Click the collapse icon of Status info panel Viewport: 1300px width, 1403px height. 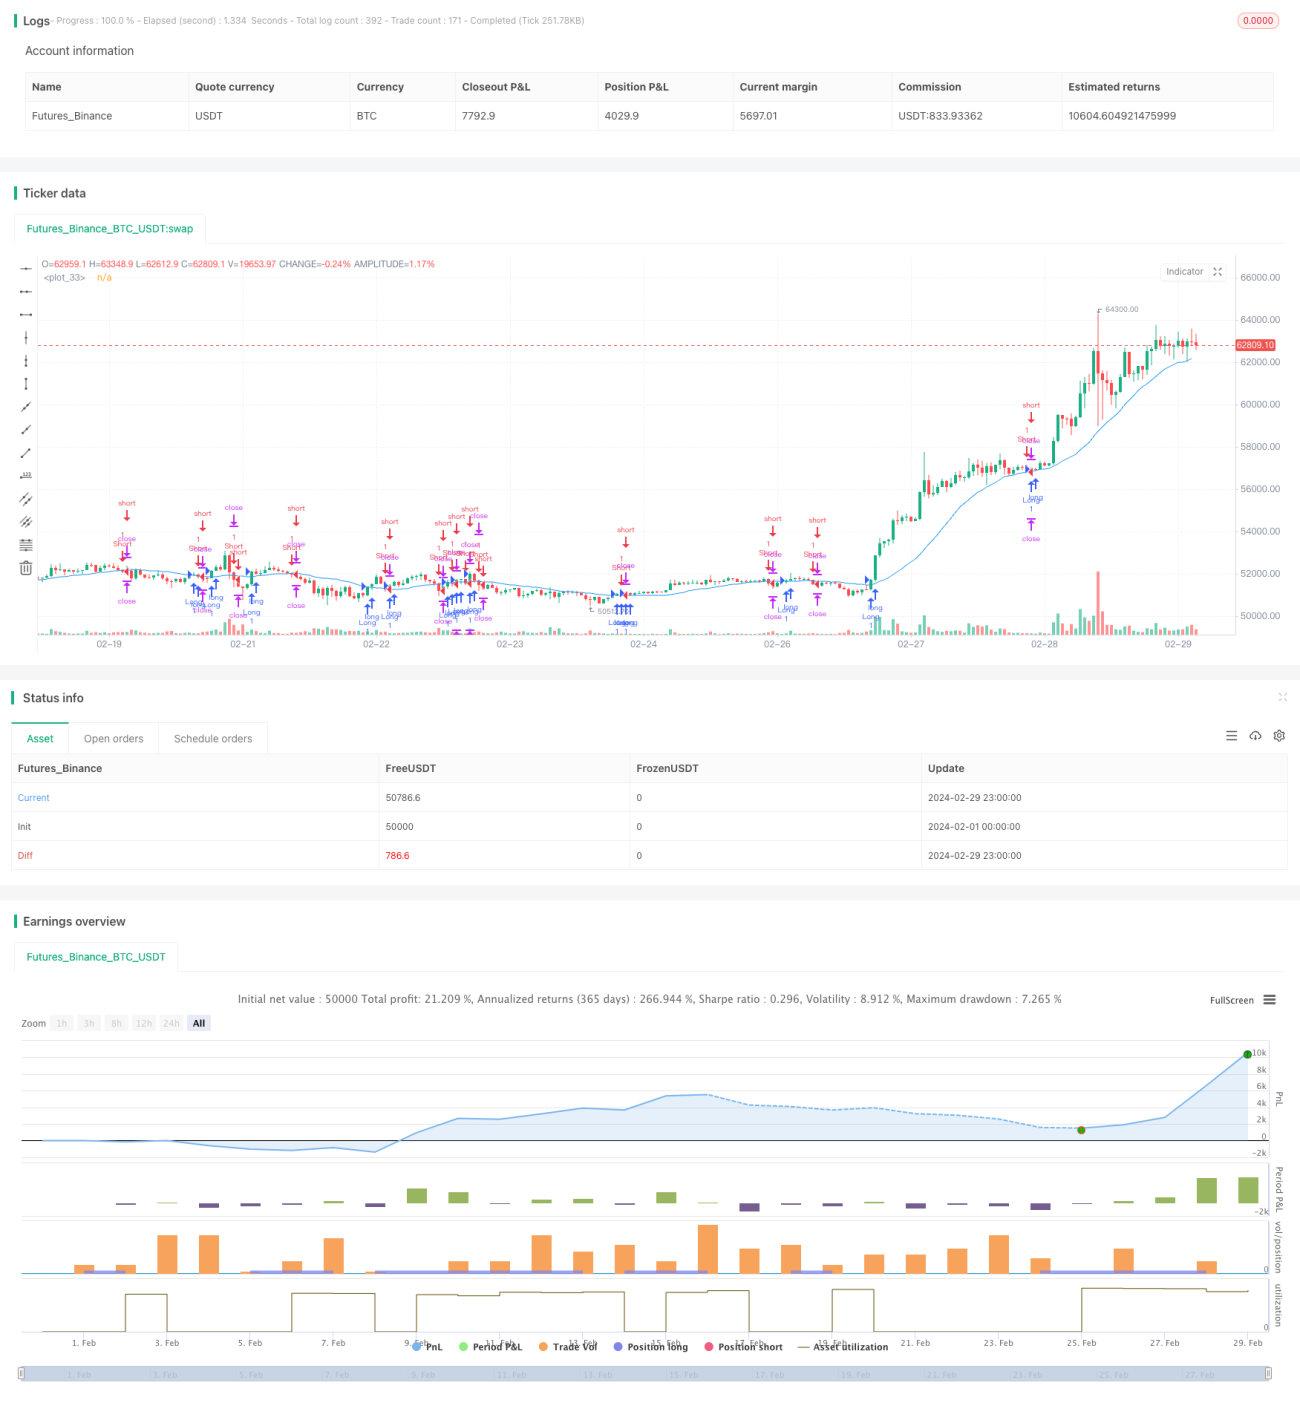coord(1282,697)
